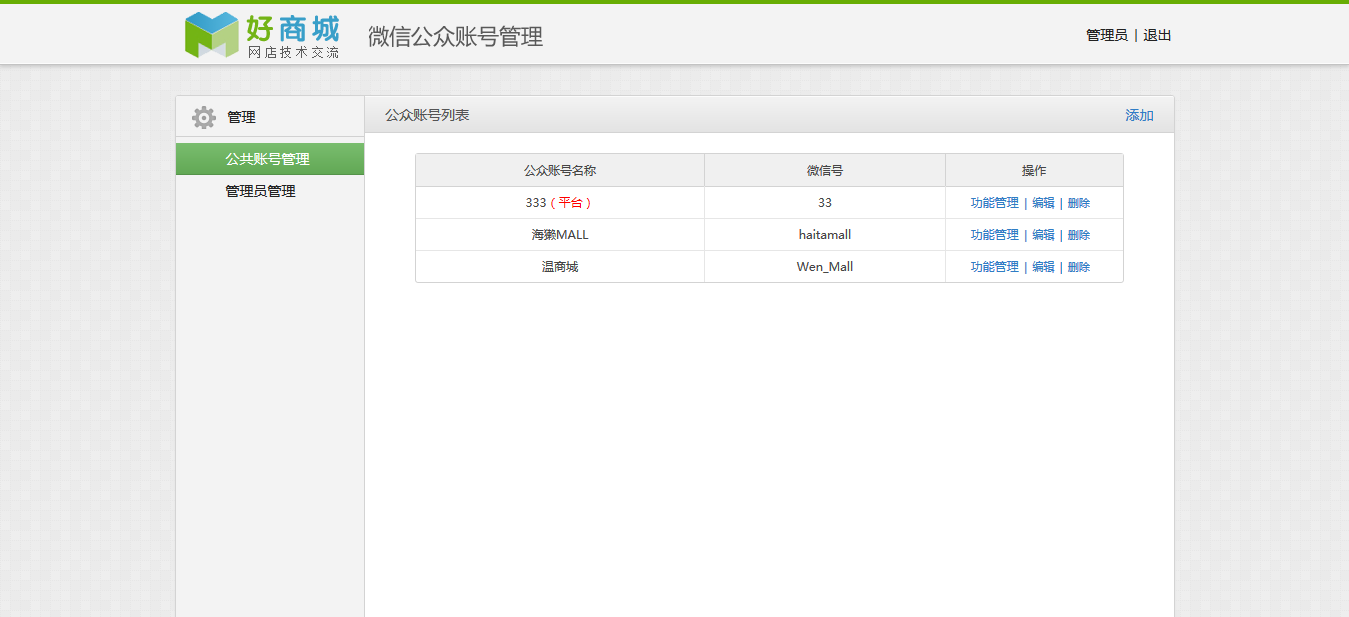1349x617 pixels.
Task: Open 功能管理 for the 333 account
Action: coord(994,203)
